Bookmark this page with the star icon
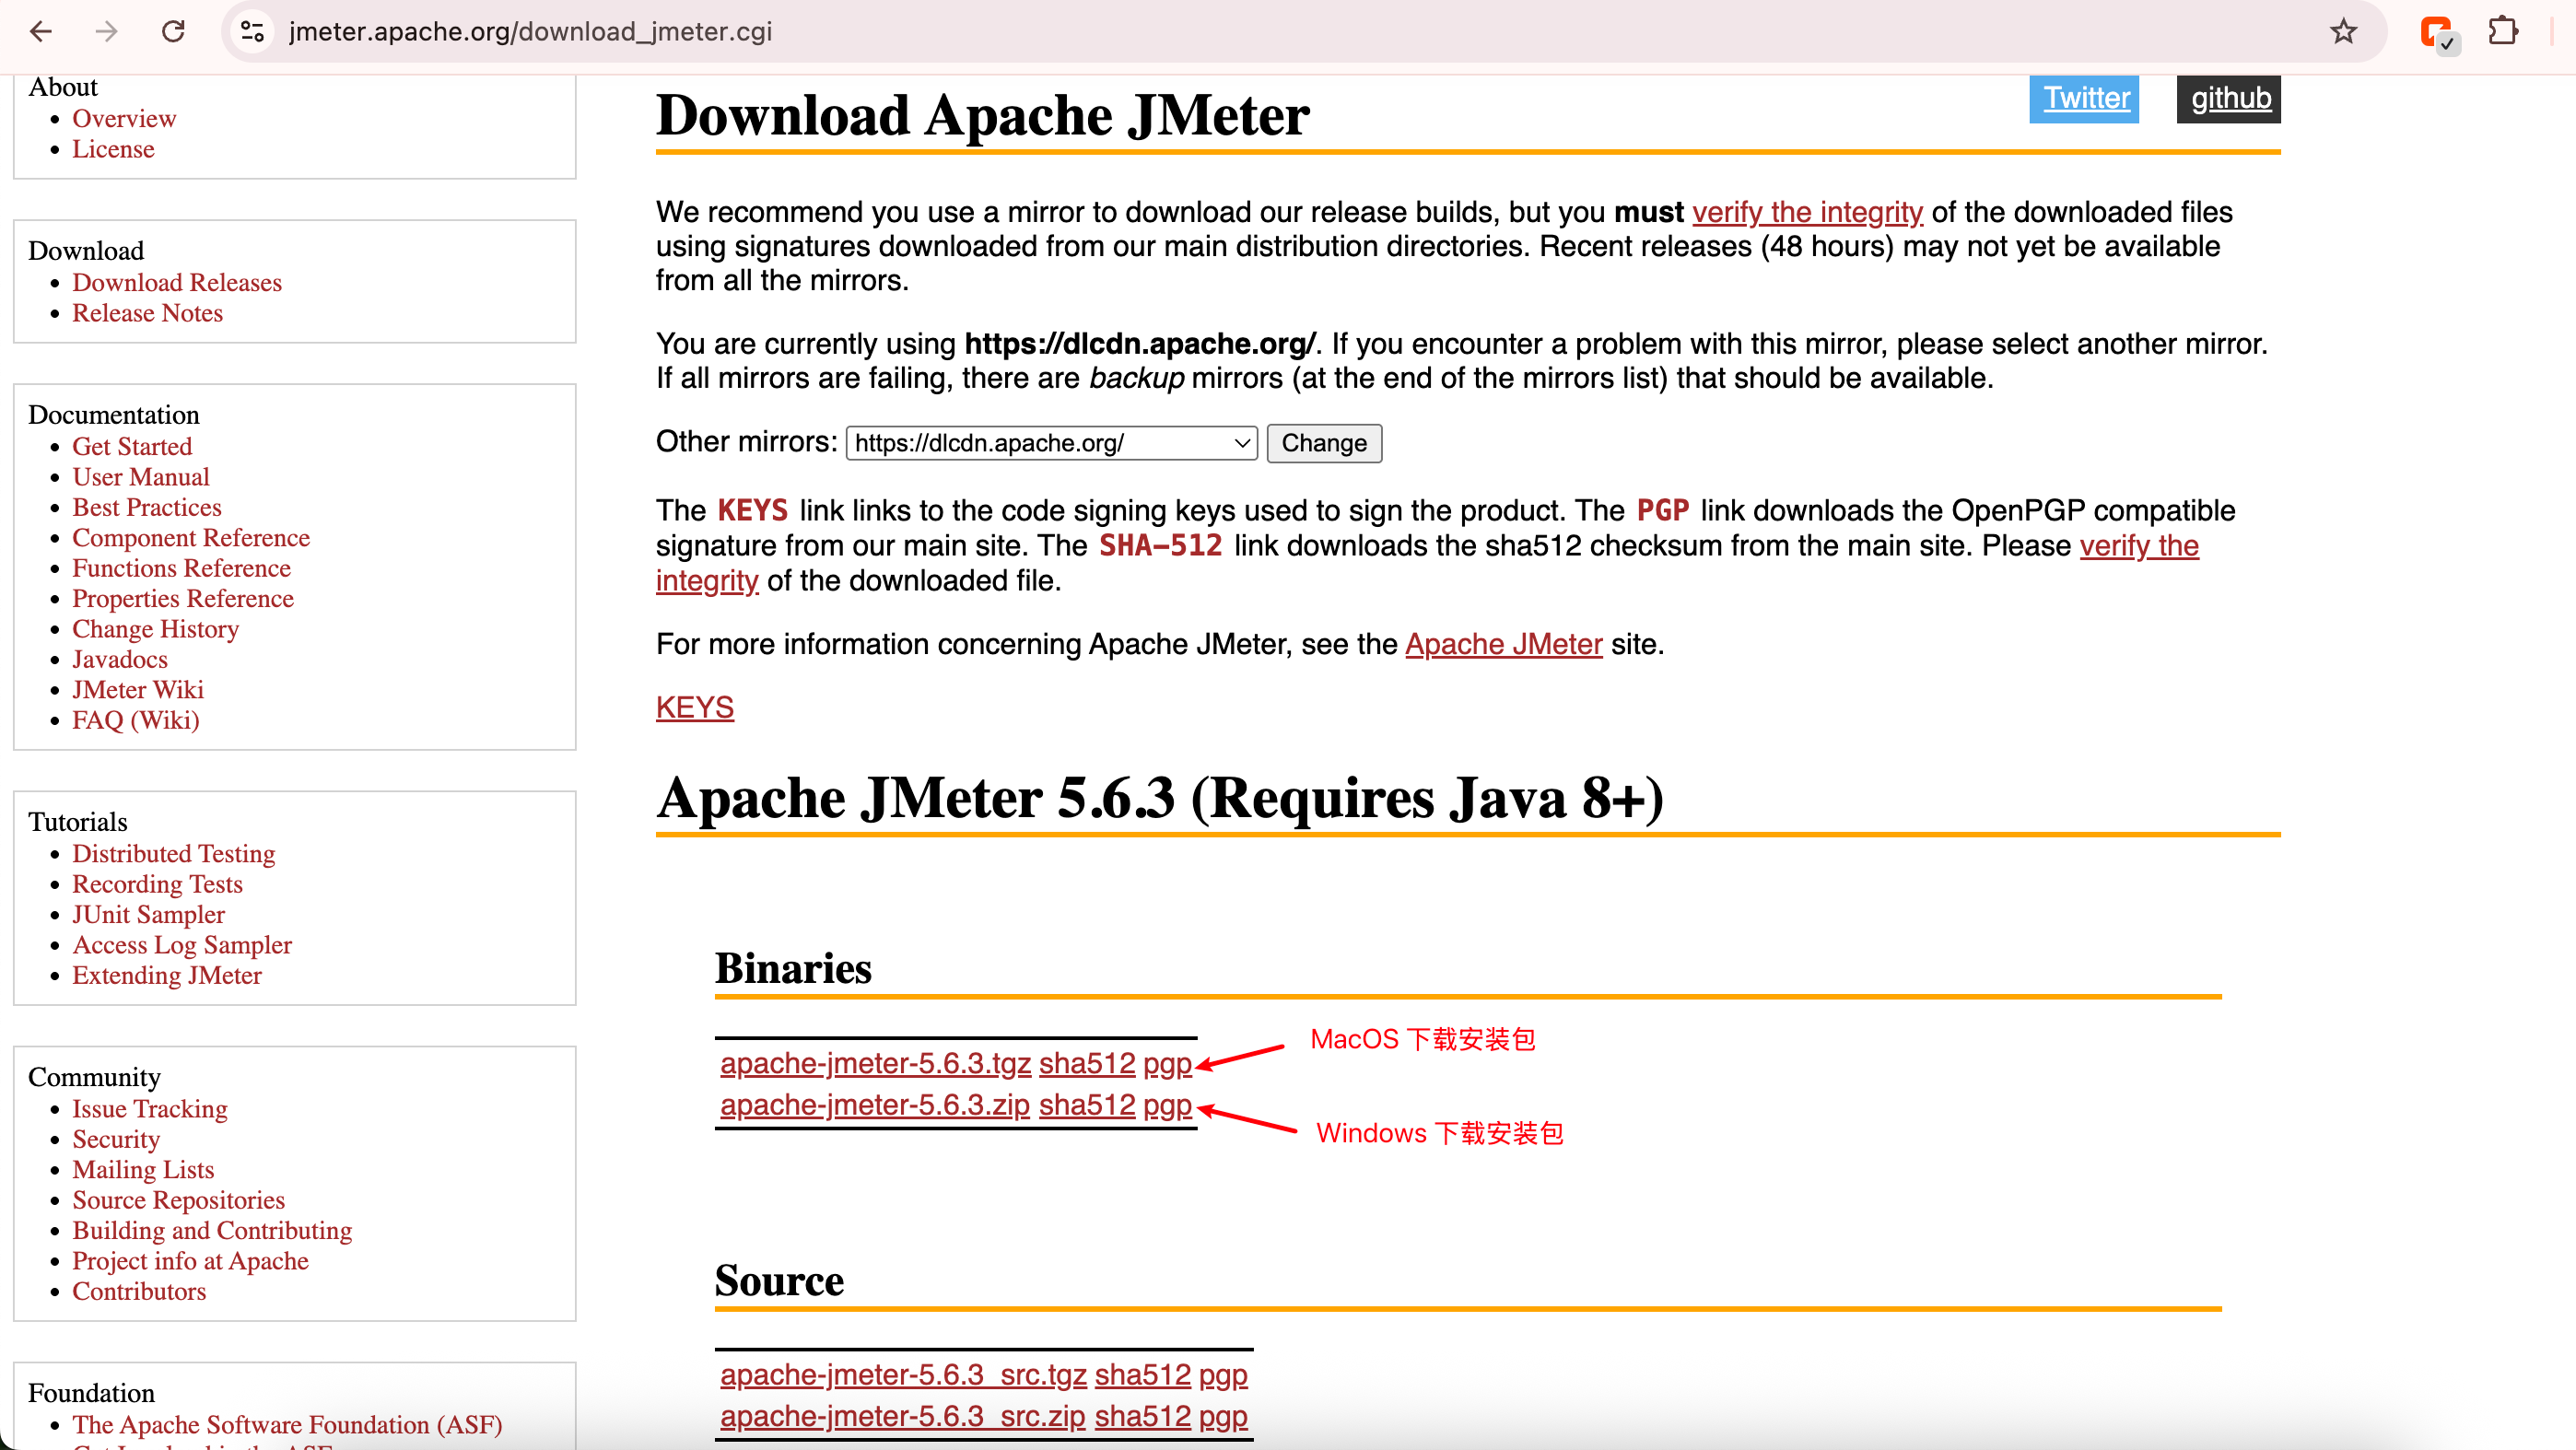Screen dimensions: 2576x1450 tap(2343, 31)
